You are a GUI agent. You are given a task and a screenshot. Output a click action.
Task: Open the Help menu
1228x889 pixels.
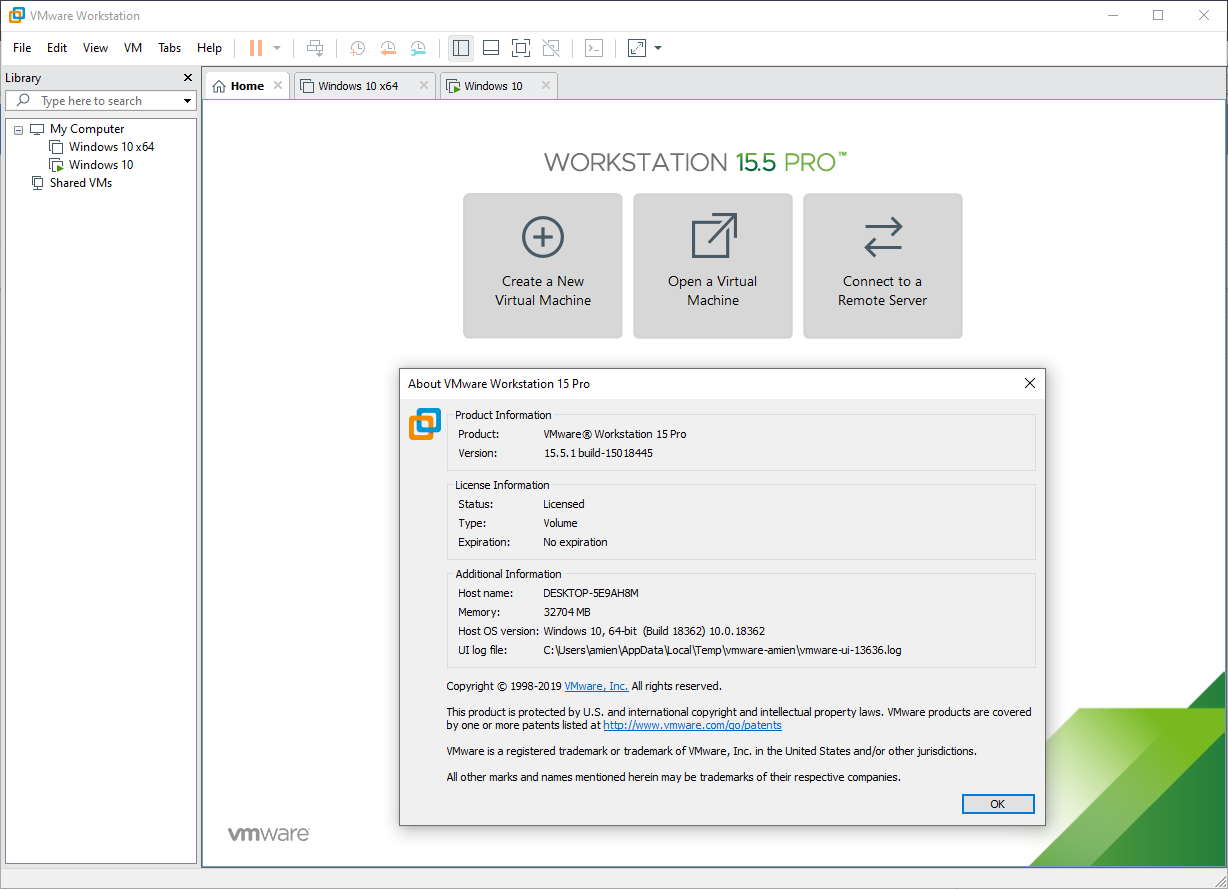pyautogui.click(x=209, y=48)
